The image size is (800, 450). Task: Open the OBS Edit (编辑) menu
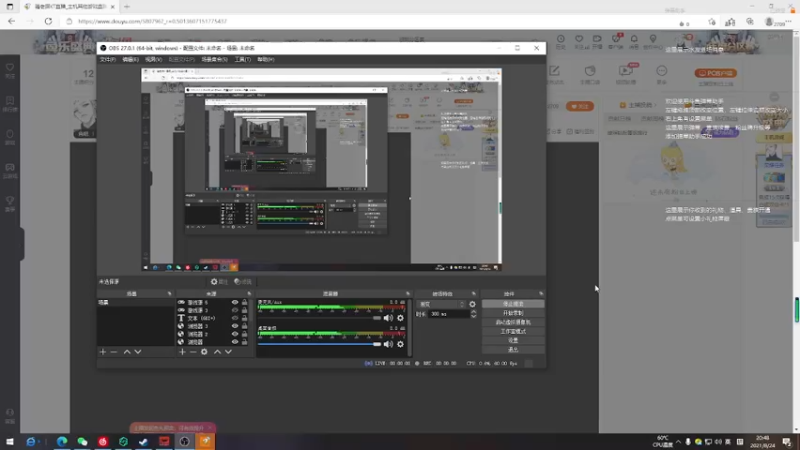pos(131,60)
